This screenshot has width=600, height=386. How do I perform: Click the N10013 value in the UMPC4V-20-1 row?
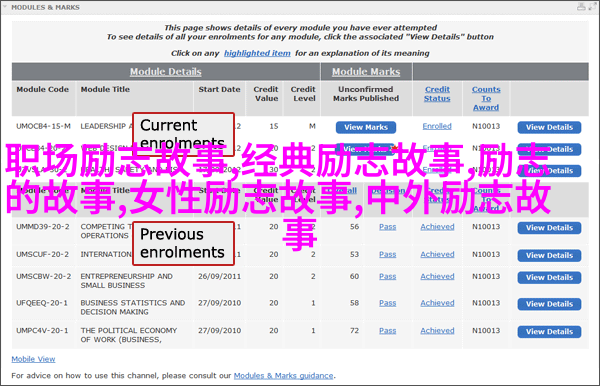(x=486, y=331)
